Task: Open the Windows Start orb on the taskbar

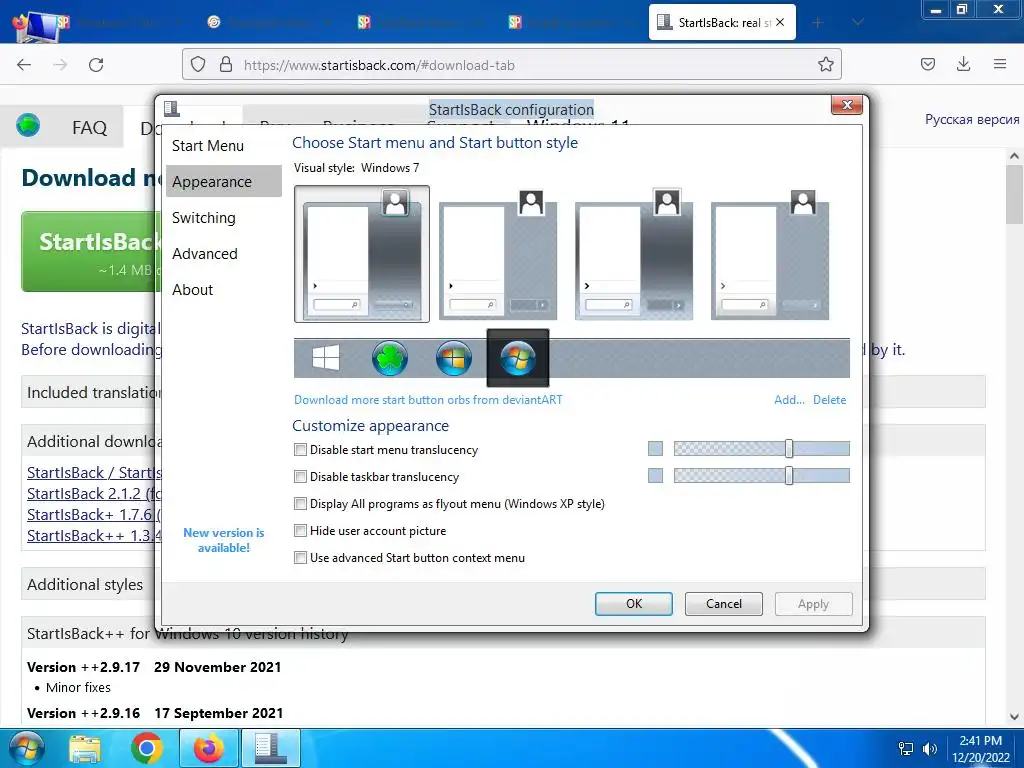Action: point(27,748)
